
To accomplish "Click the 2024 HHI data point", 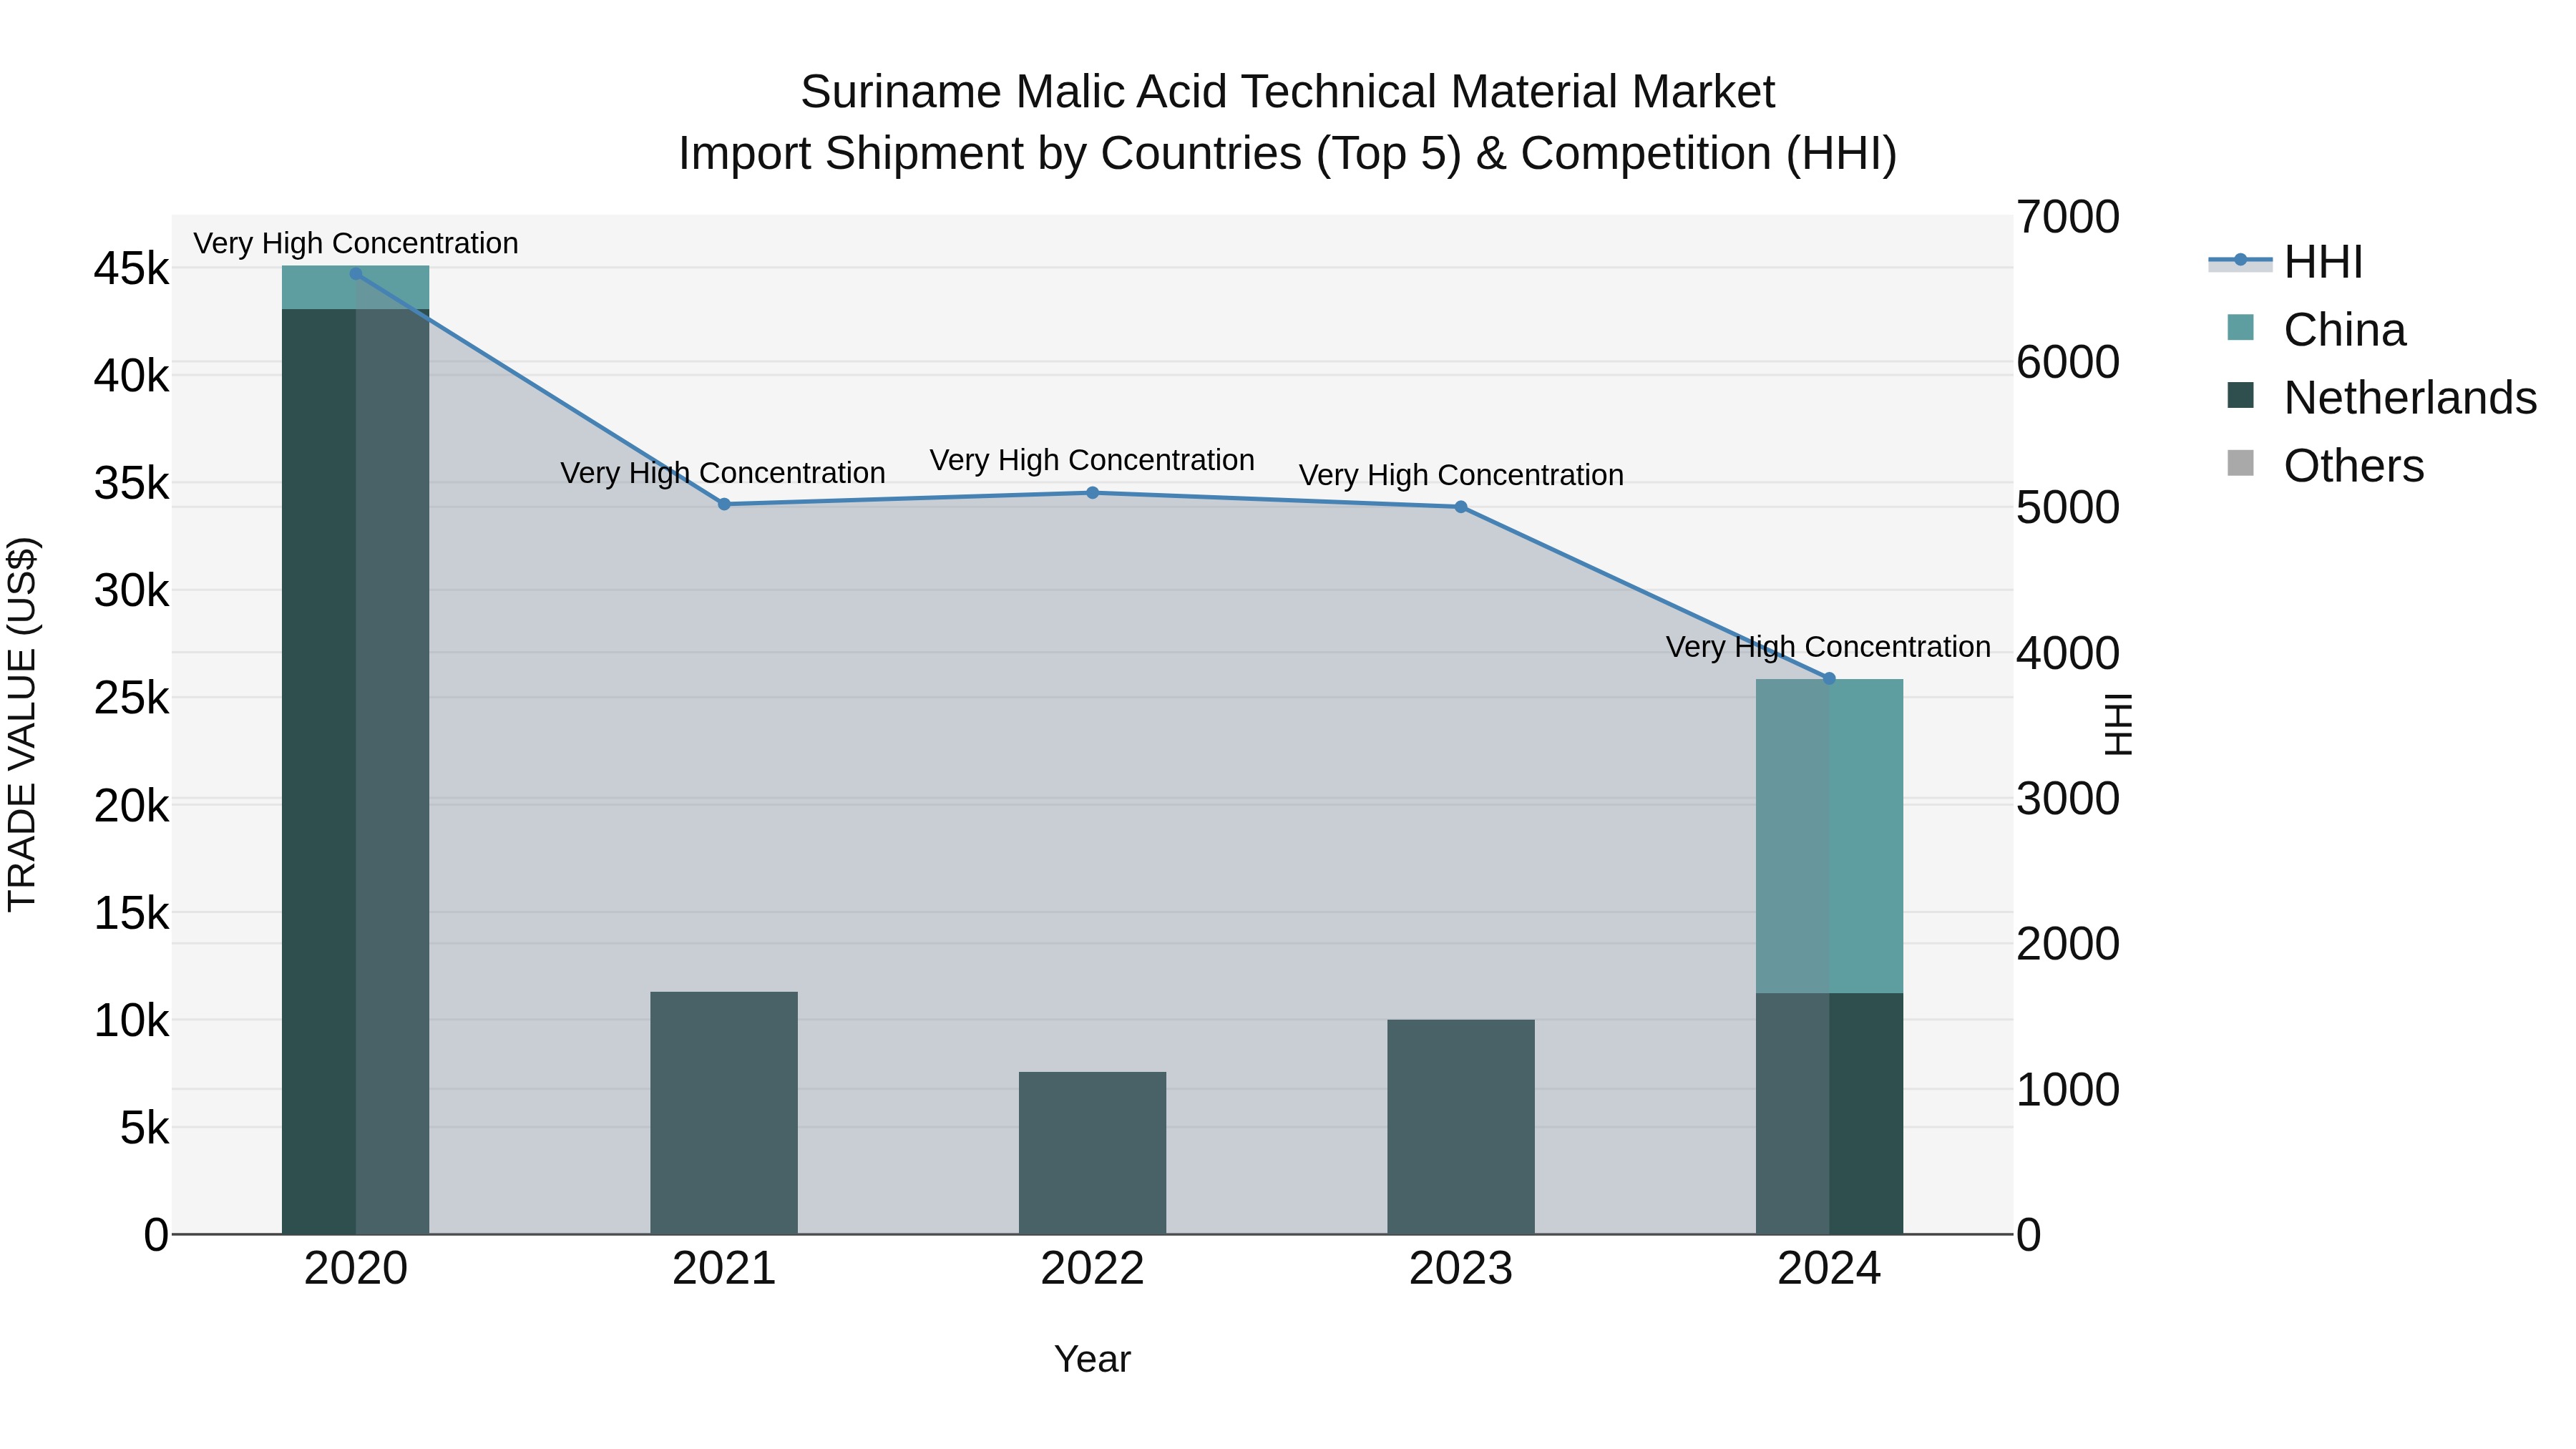I will [1829, 679].
